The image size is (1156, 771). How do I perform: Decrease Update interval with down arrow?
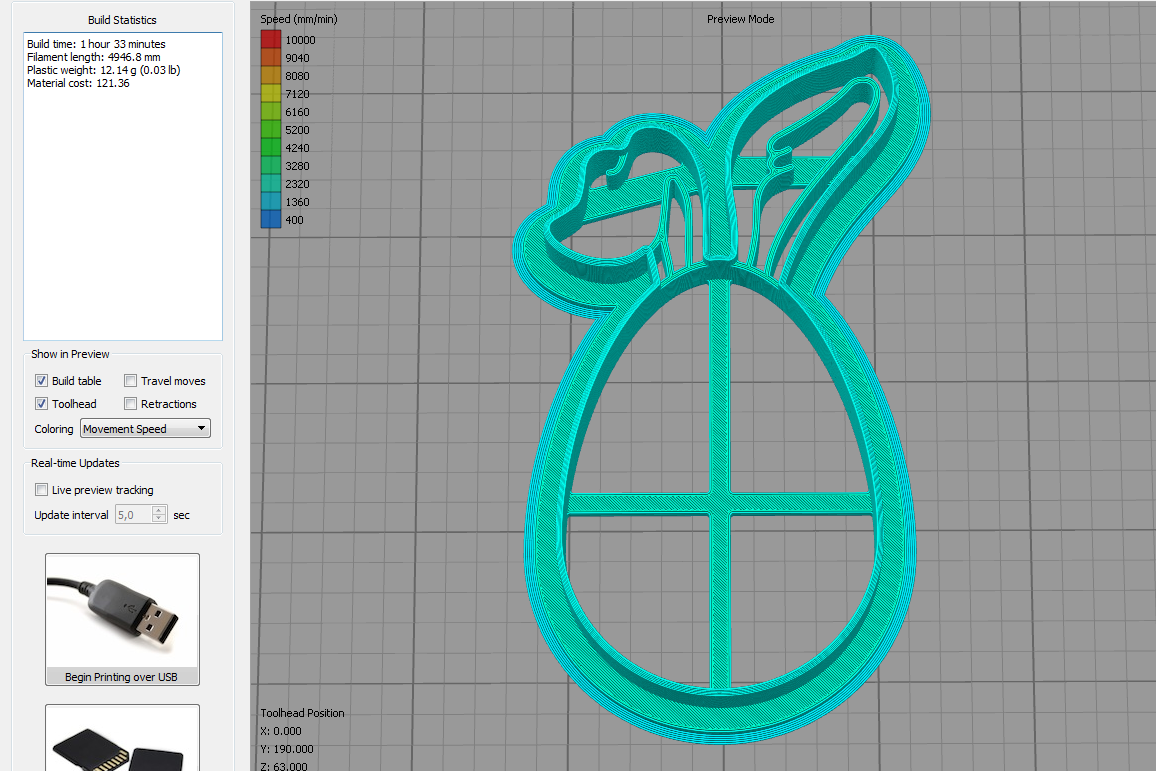(159, 519)
